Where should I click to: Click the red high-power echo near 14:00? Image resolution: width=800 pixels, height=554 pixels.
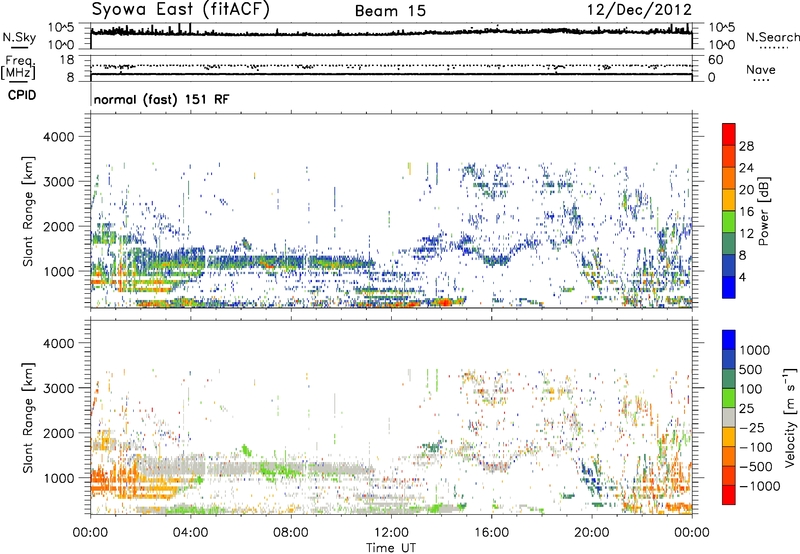coord(445,302)
